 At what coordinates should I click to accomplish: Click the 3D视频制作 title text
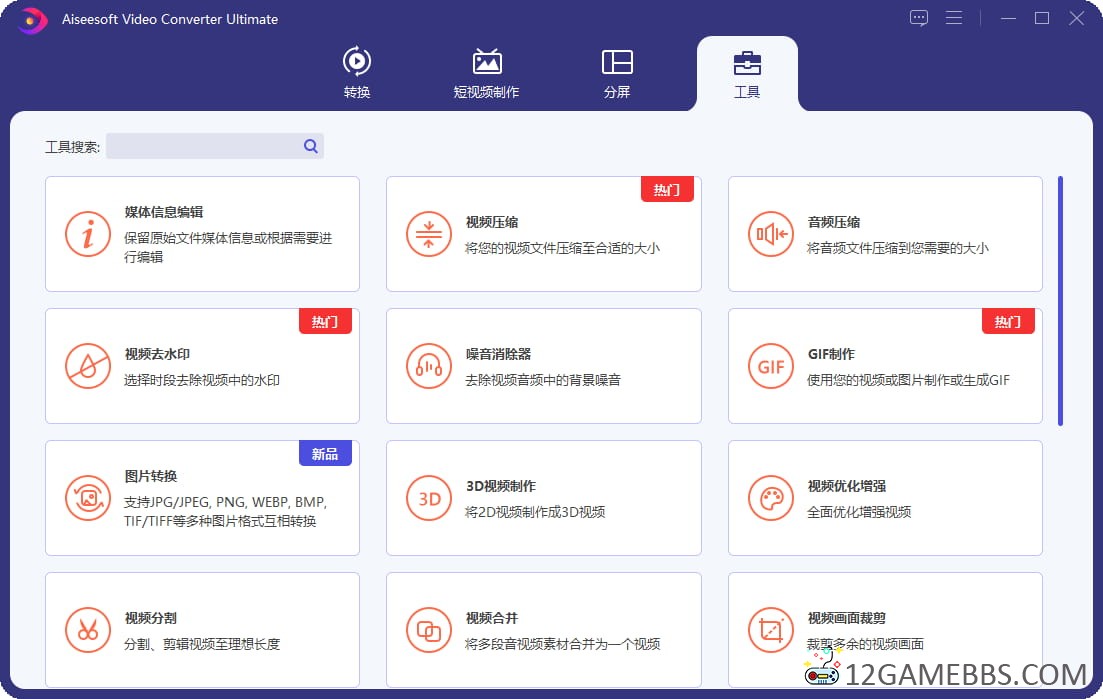coord(500,486)
